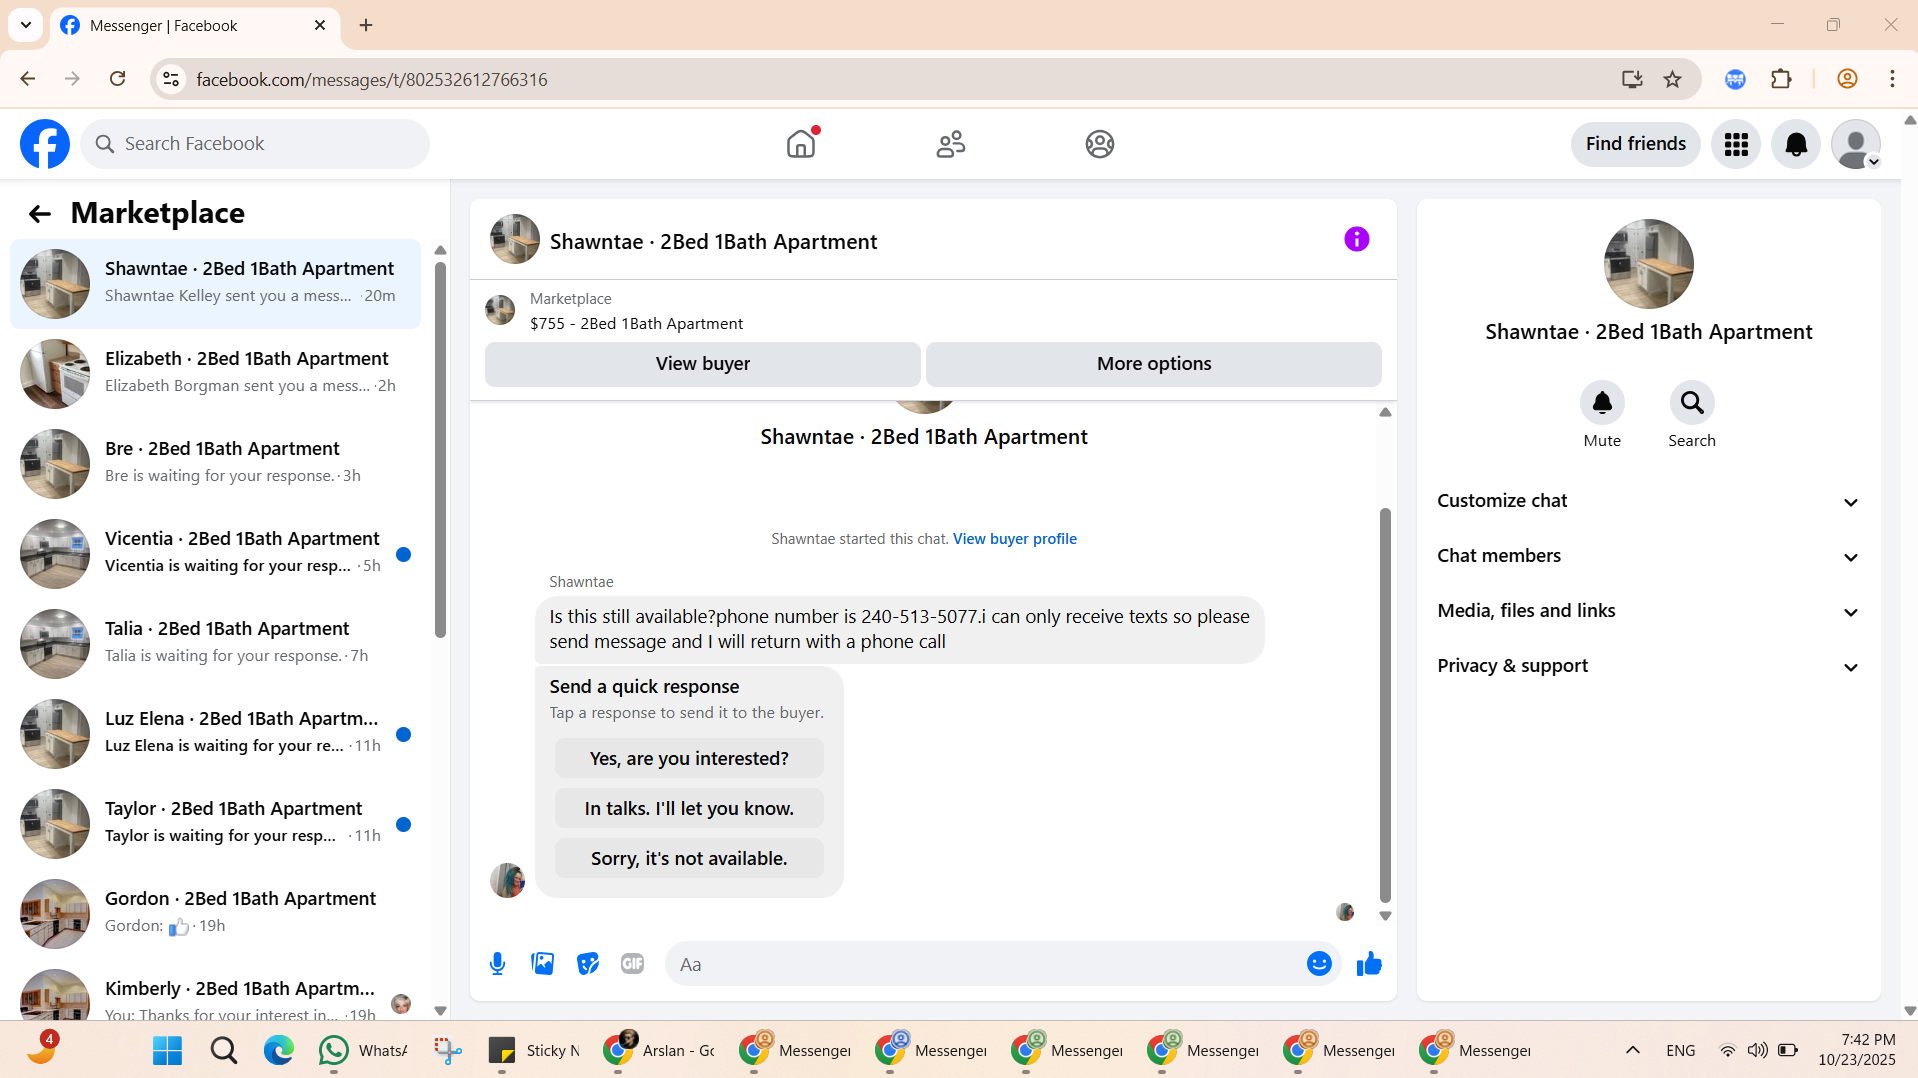Click conversation list scrollbar

click(440, 450)
